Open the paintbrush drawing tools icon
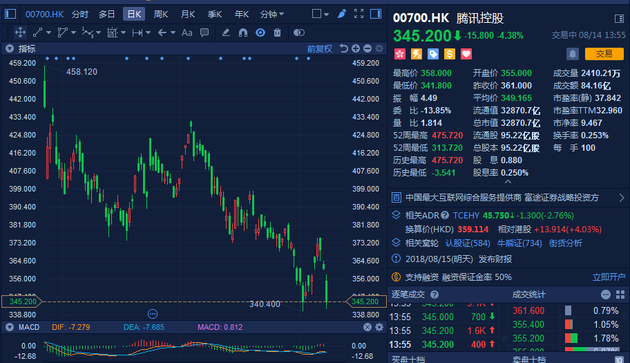This screenshot has width=630, height=363. pyautogui.click(x=342, y=14)
